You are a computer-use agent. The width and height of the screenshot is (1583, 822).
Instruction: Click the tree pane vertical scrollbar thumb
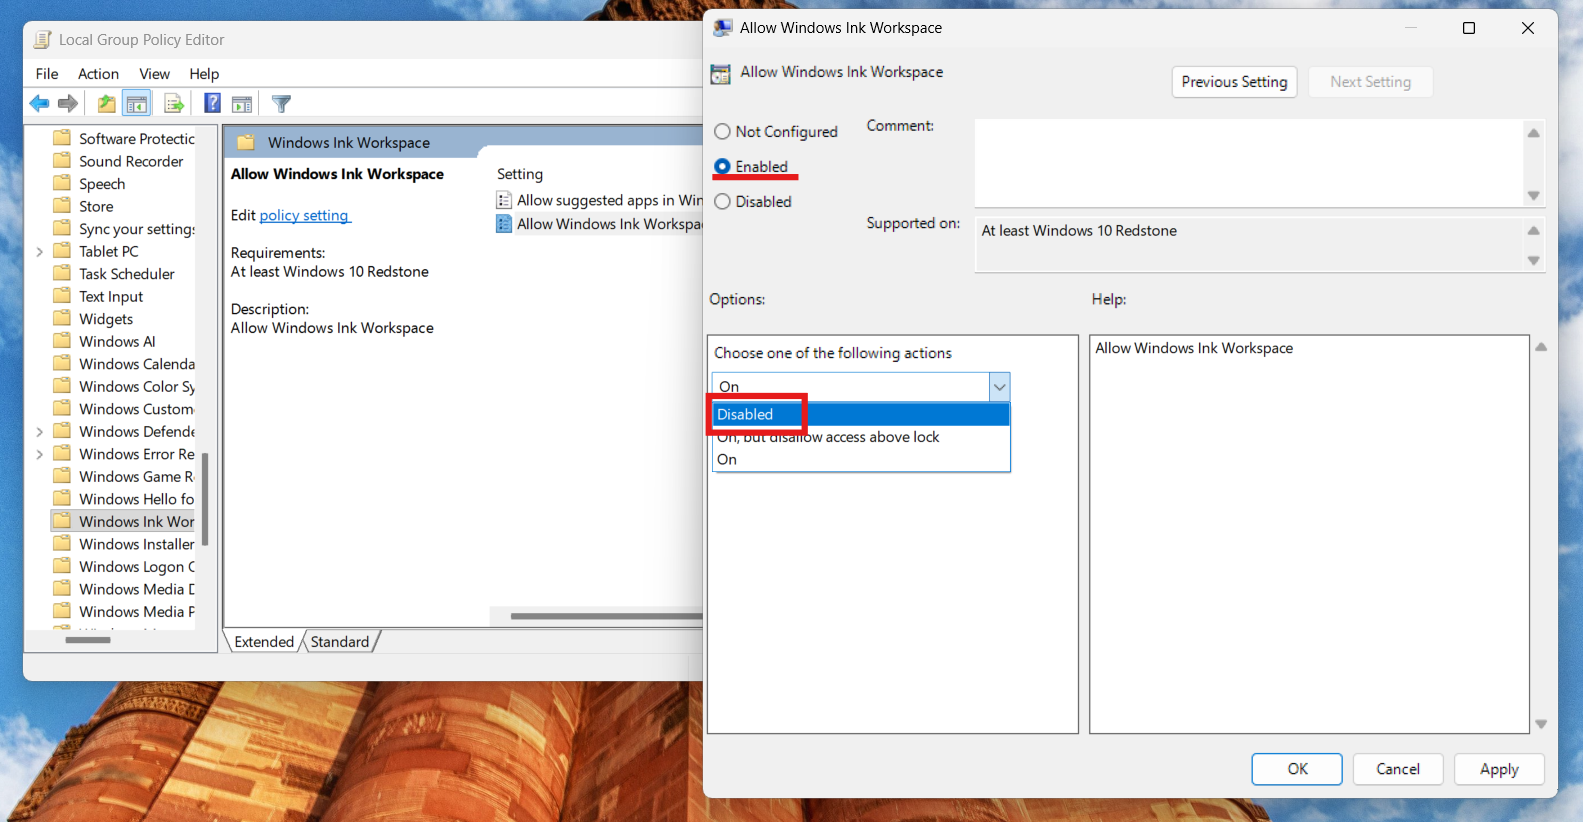point(205,499)
